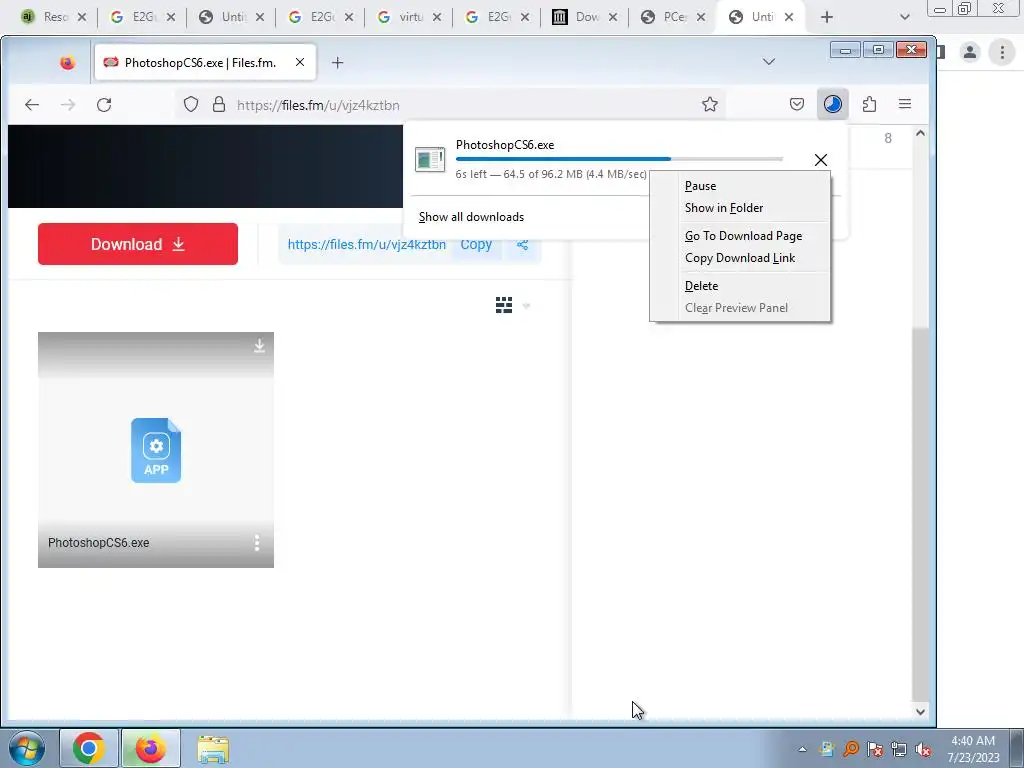The image size is (1024, 768).
Task: Open the three-dot menu on PhotoshopCS6.exe
Action: coord(257,543)
